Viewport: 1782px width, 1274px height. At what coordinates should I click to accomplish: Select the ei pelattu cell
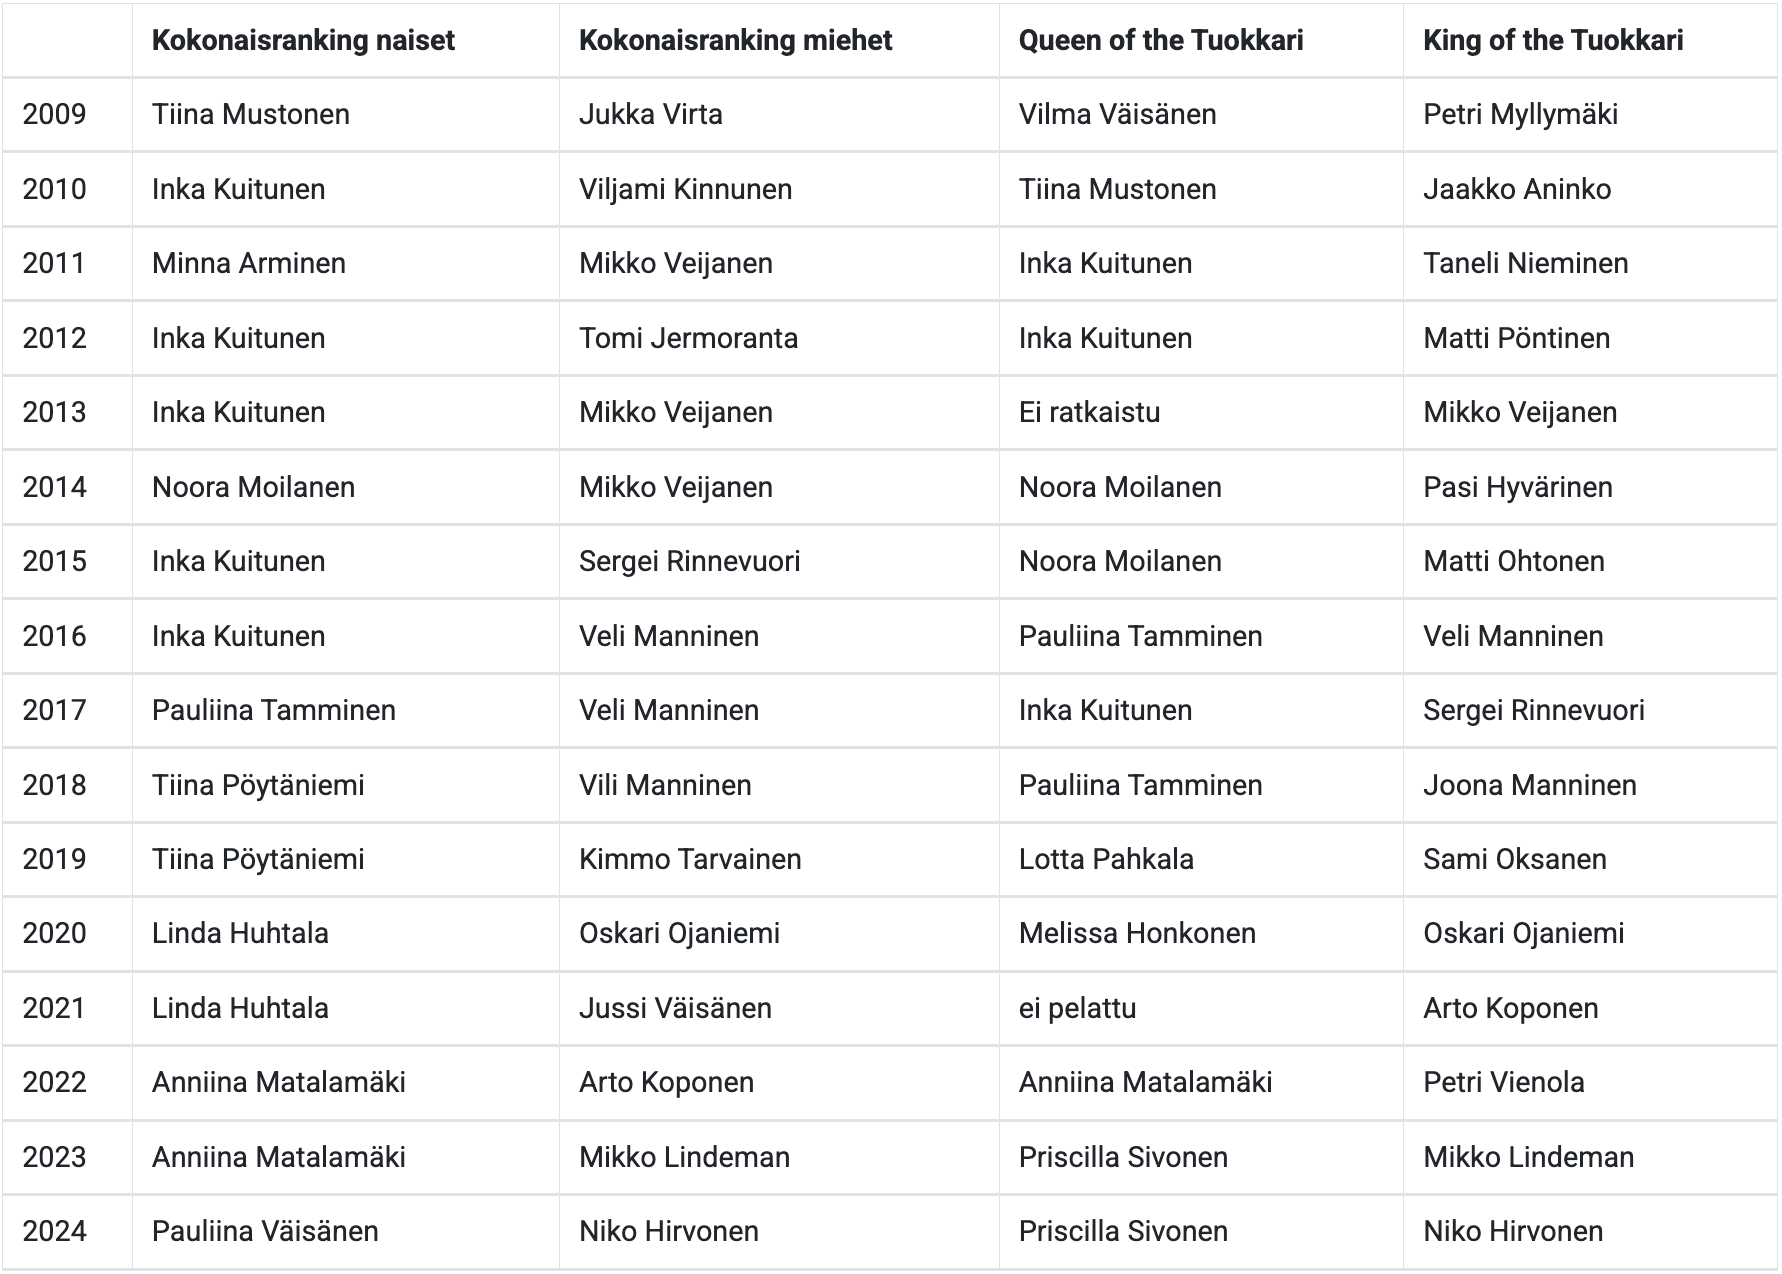pos(1077,1008)
